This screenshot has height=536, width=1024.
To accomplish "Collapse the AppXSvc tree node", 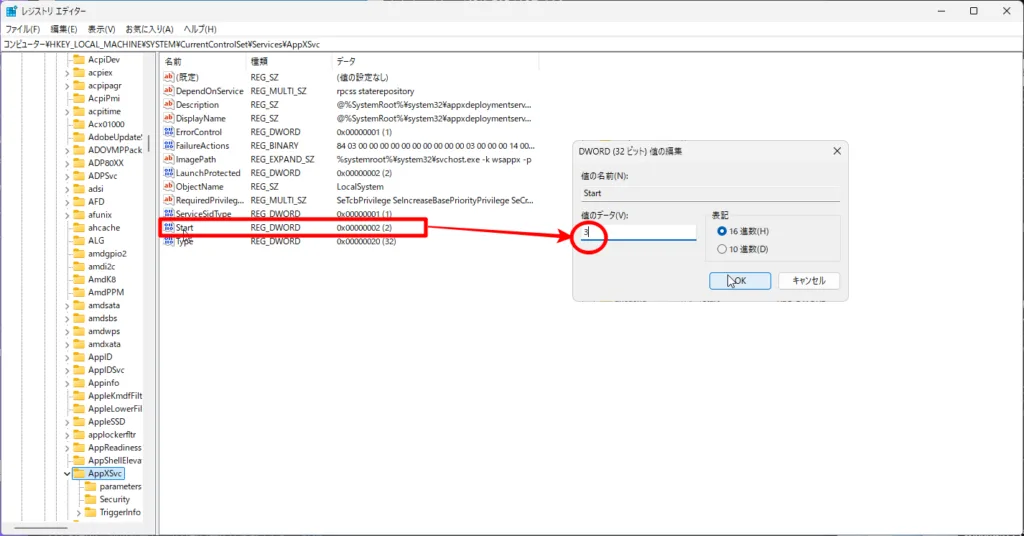I will point(67,474).
